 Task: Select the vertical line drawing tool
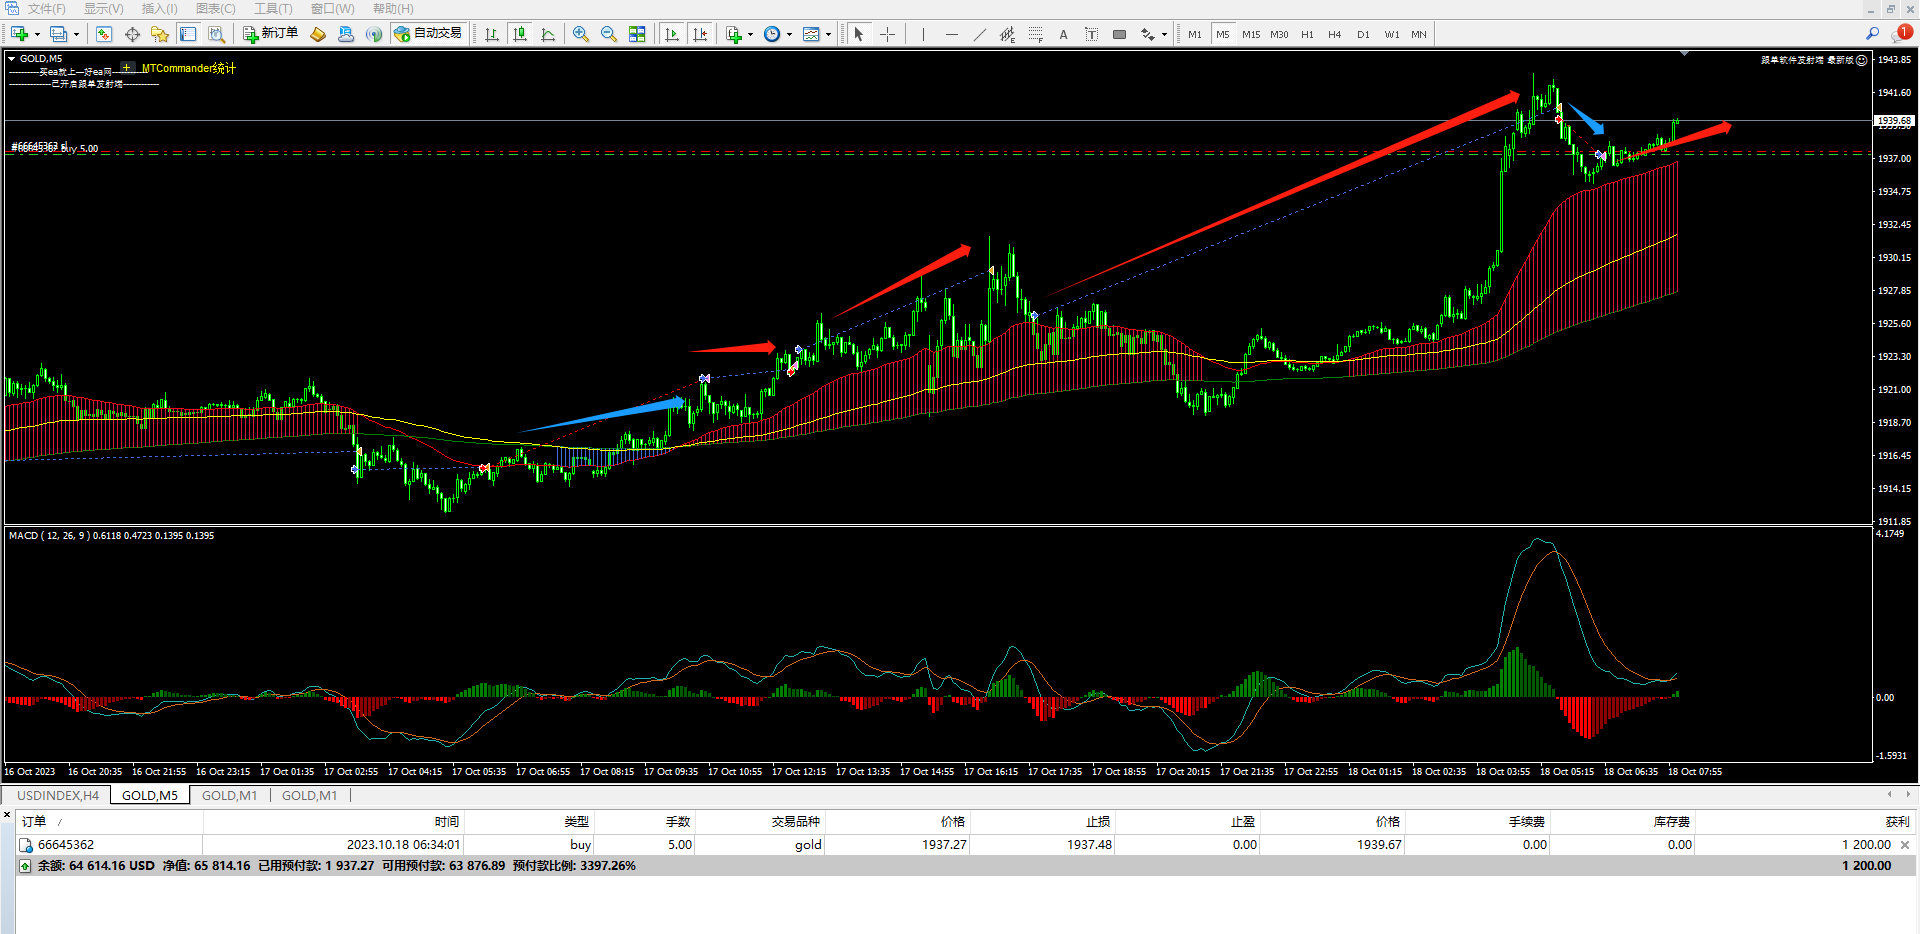click(x=923, y=34)
